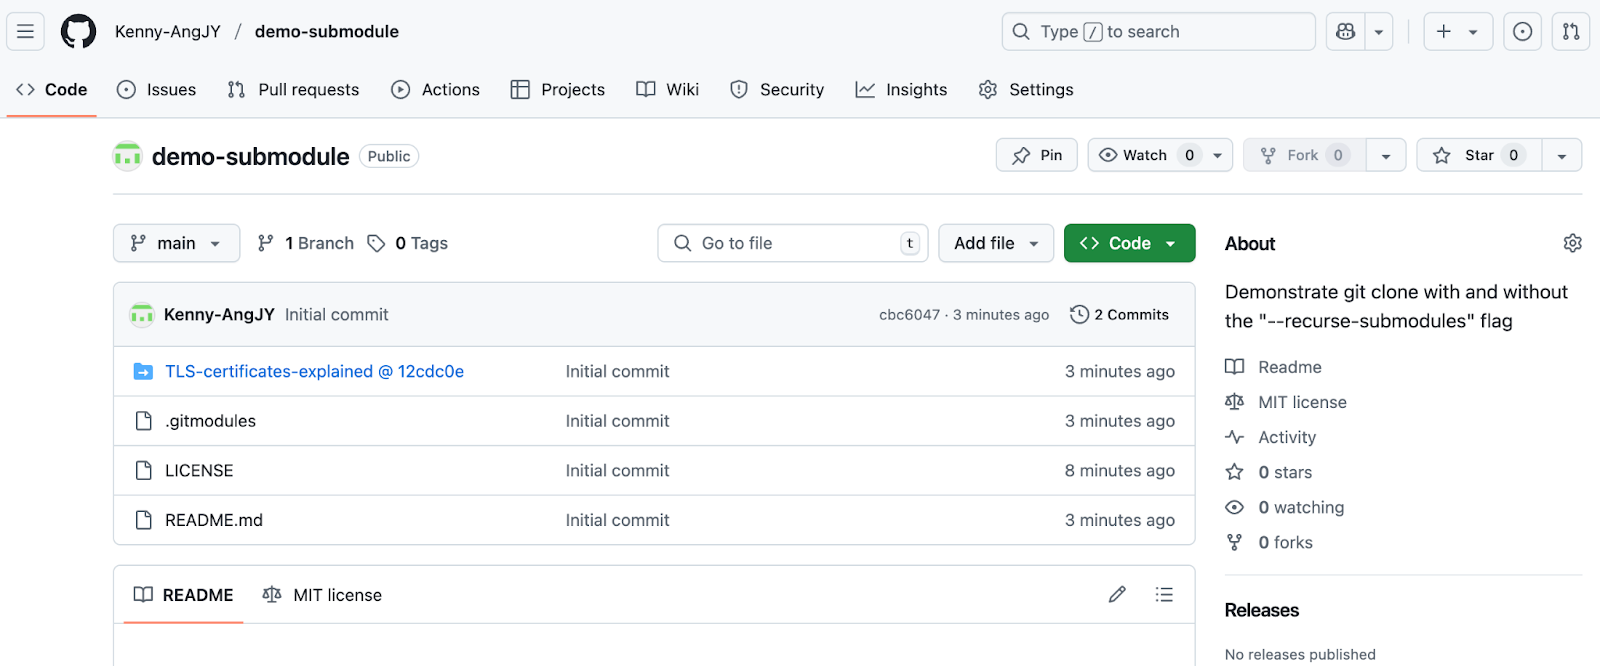Open the Security tab
Image resolution: width=1600 pixels, height=666 pixels.
click(x=777, y=89)
